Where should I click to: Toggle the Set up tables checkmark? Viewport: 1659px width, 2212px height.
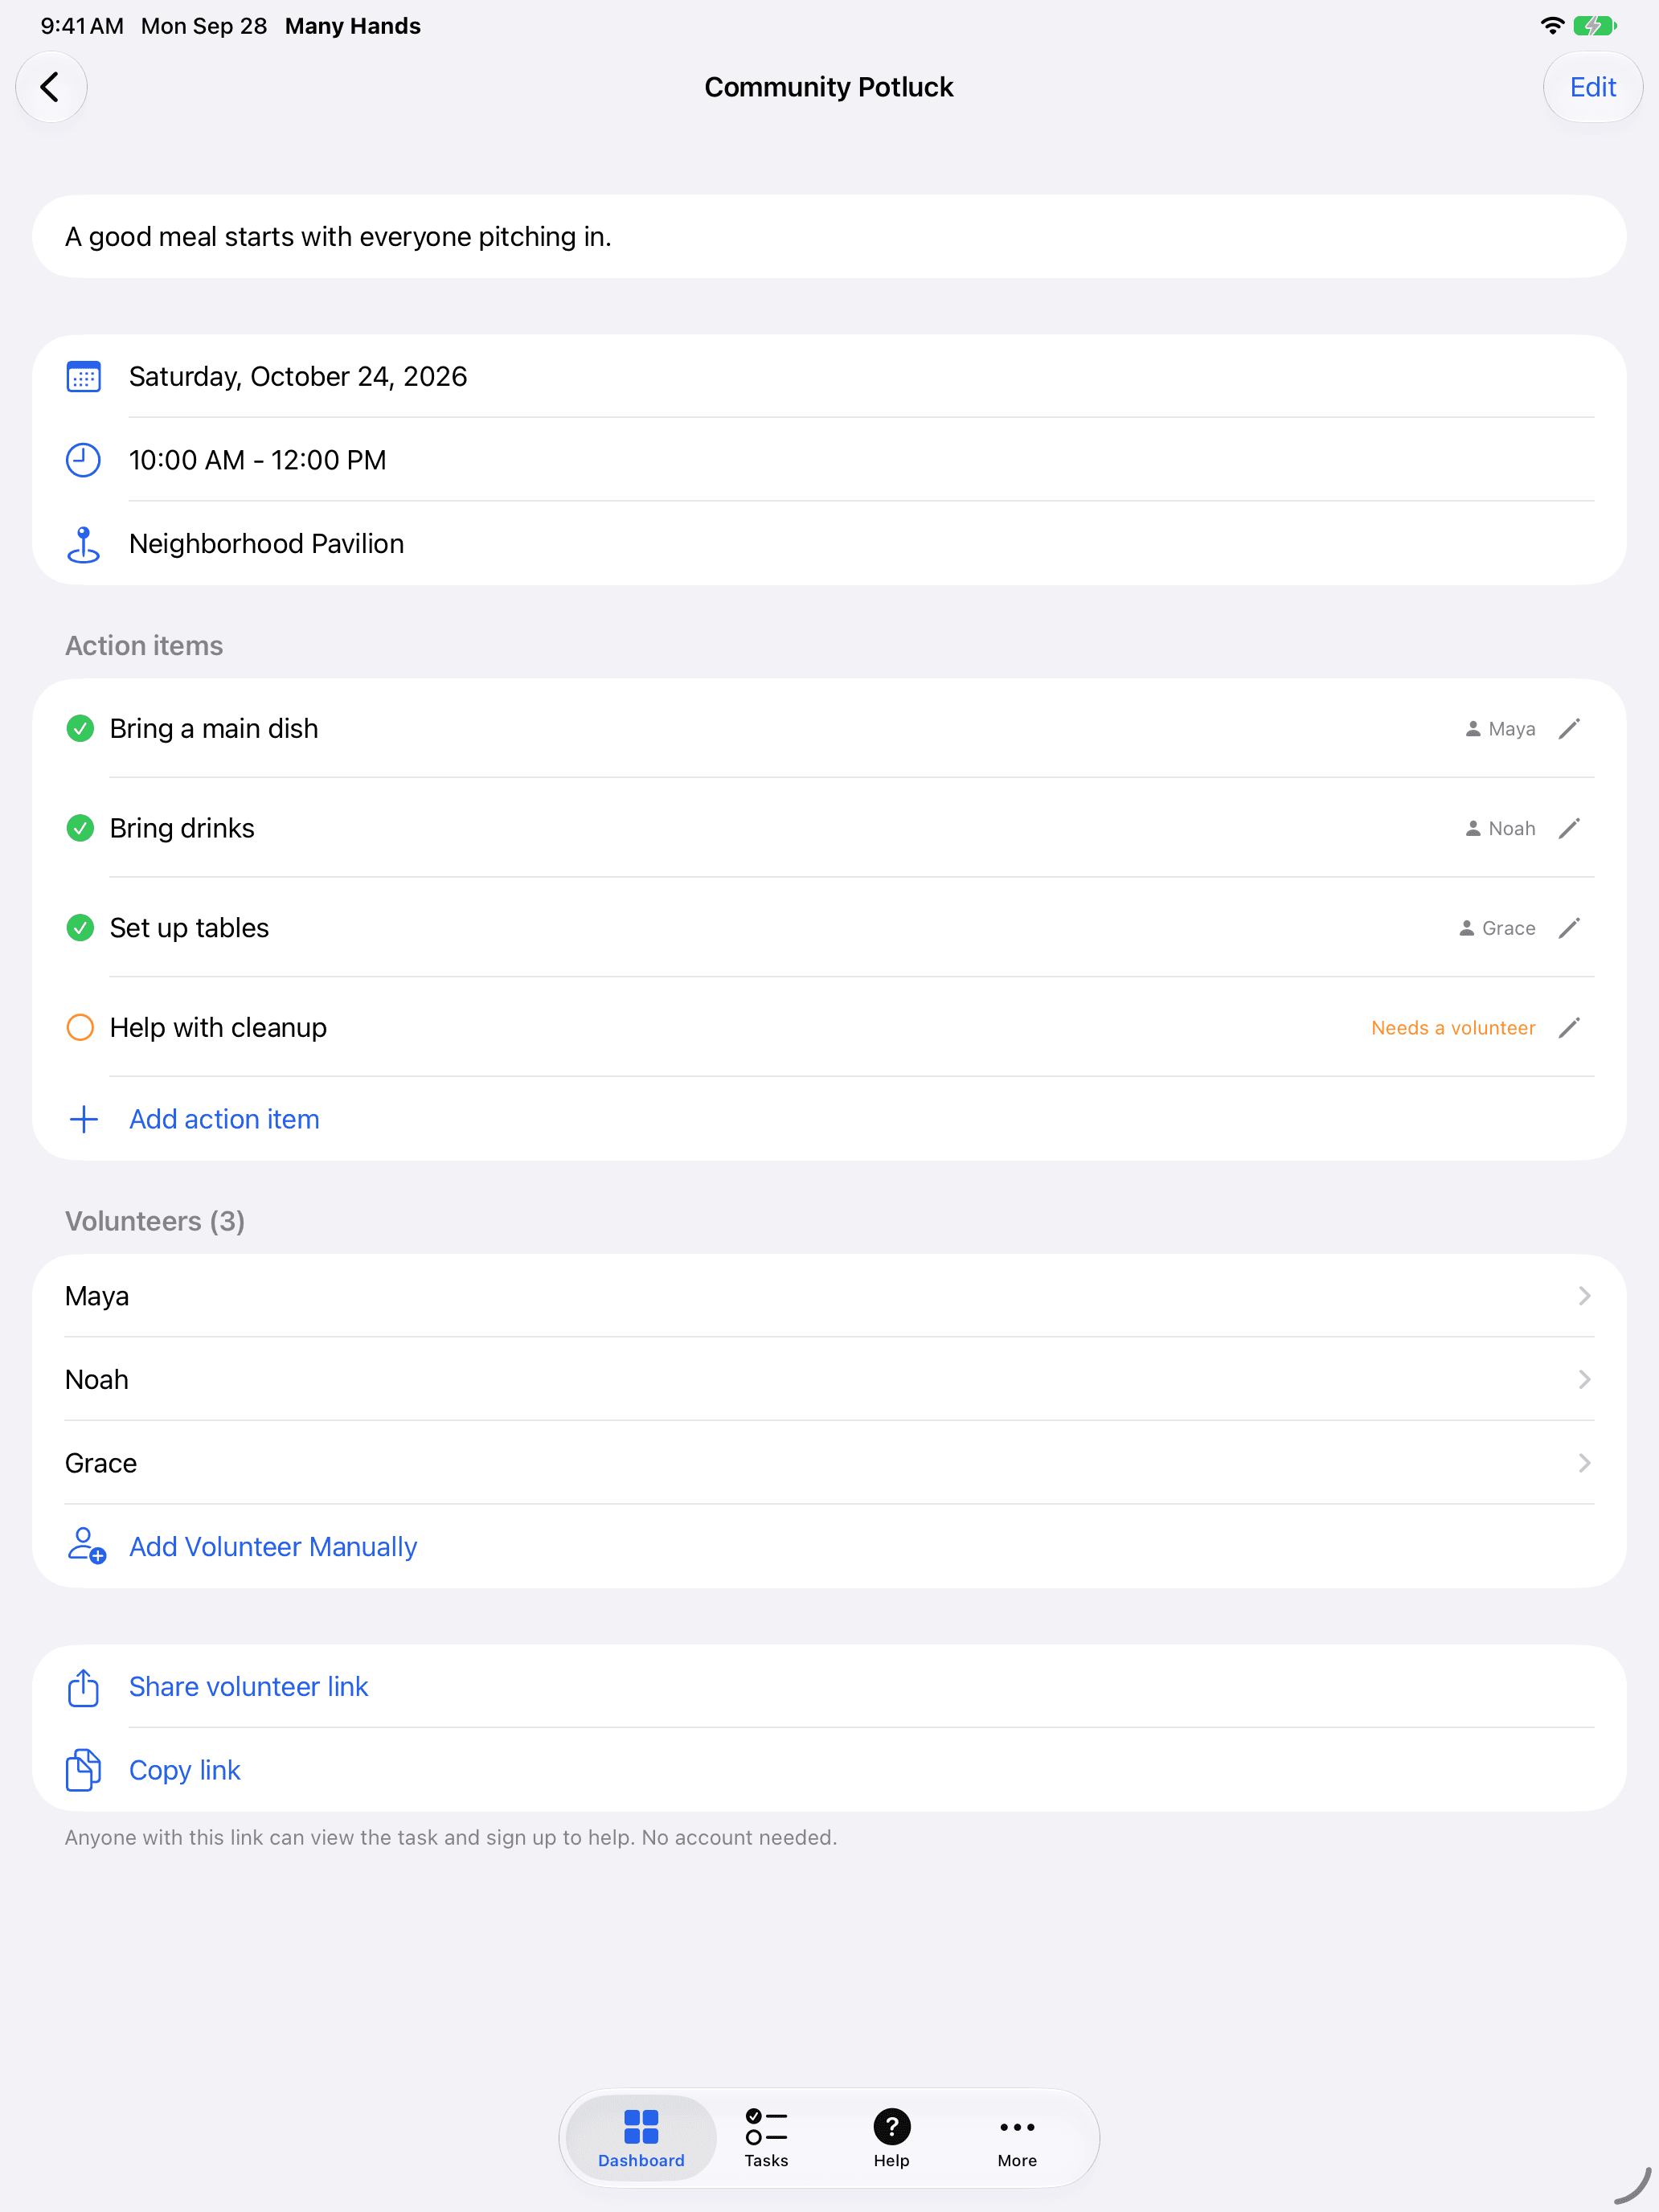pyautogui.click(x=80, y=928)
